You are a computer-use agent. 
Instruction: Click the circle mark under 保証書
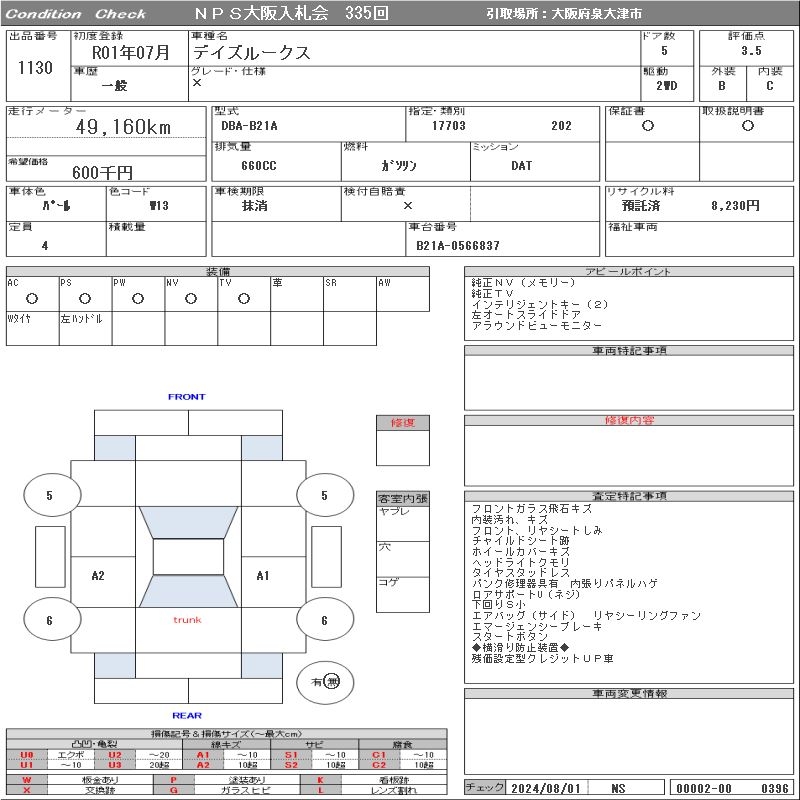pos(648,126)
